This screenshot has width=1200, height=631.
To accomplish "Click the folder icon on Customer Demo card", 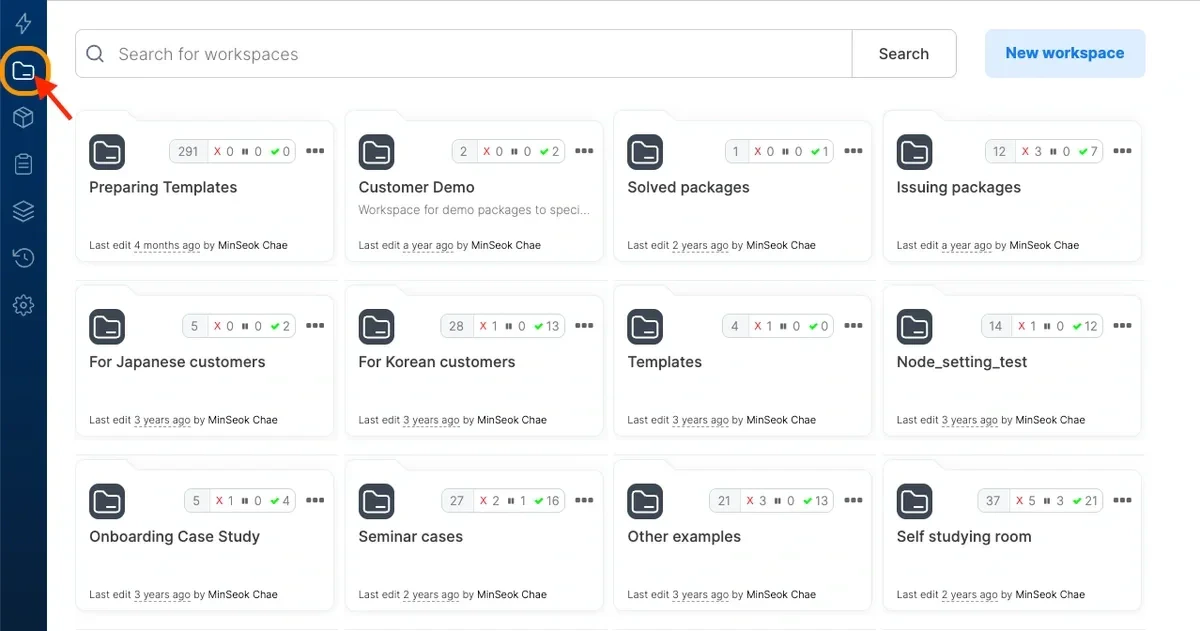I will (x=377, y=152).
